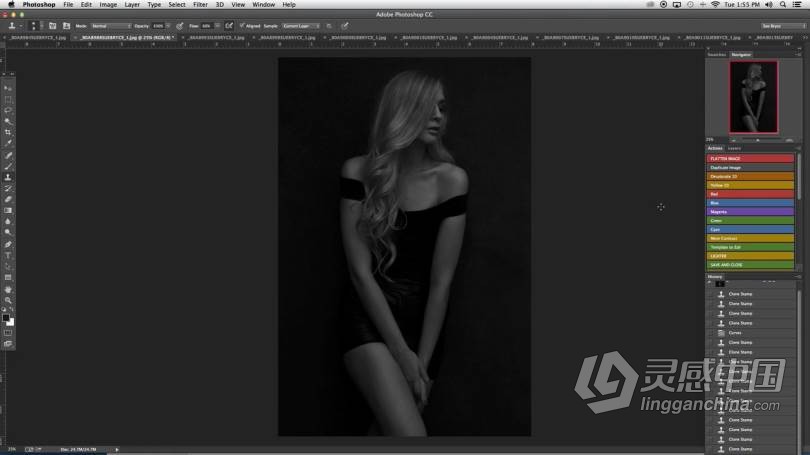Open the File menu
This screenshot has width=810, height=455.
coord(68,5)
